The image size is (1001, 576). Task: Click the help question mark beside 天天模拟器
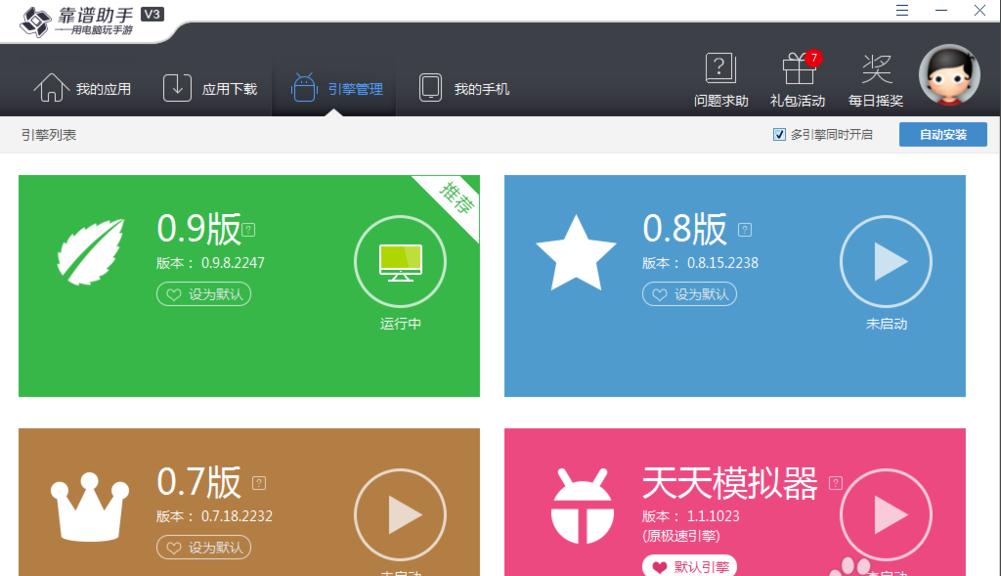(x=835, y=484)
